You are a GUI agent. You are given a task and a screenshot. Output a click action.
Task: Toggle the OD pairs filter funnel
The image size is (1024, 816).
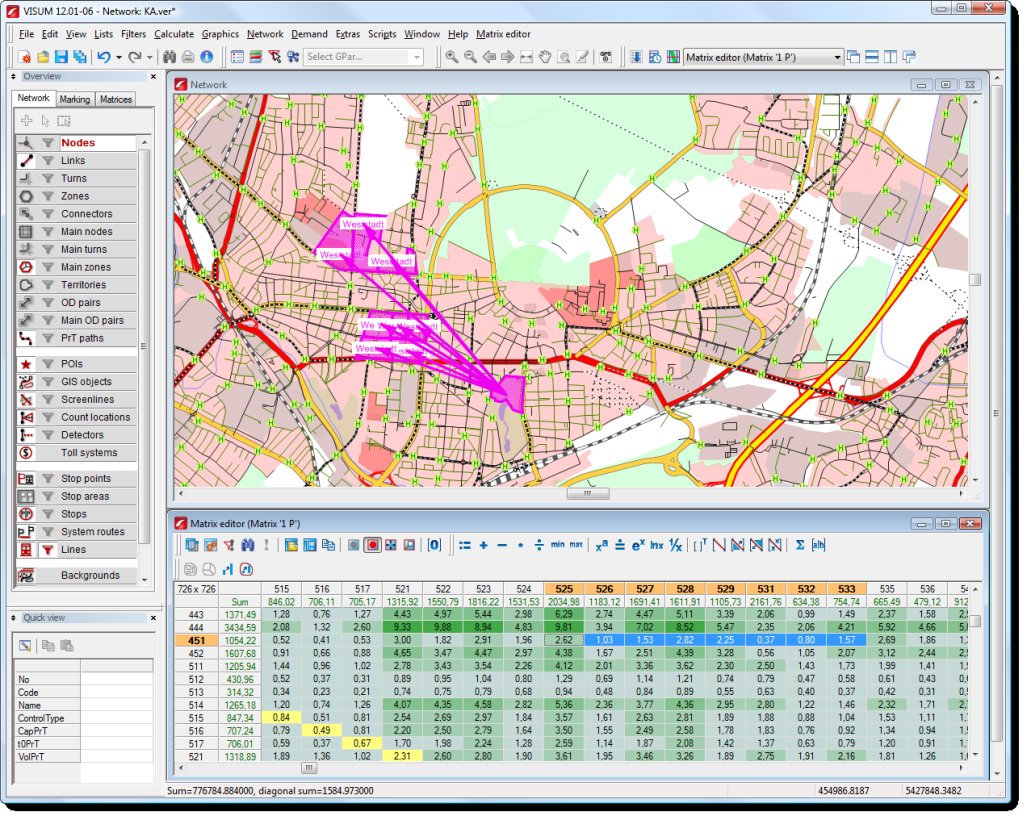click(x=48, y=302)
